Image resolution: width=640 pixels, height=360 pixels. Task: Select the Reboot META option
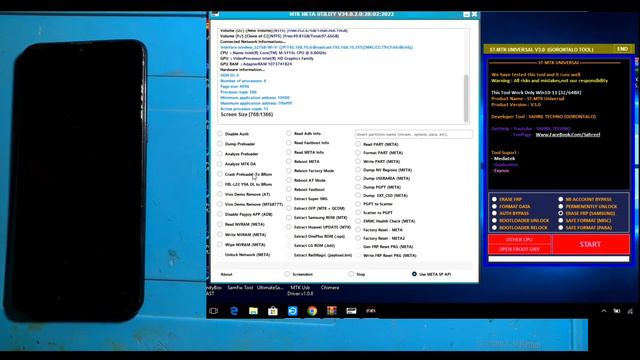point(303,162)
